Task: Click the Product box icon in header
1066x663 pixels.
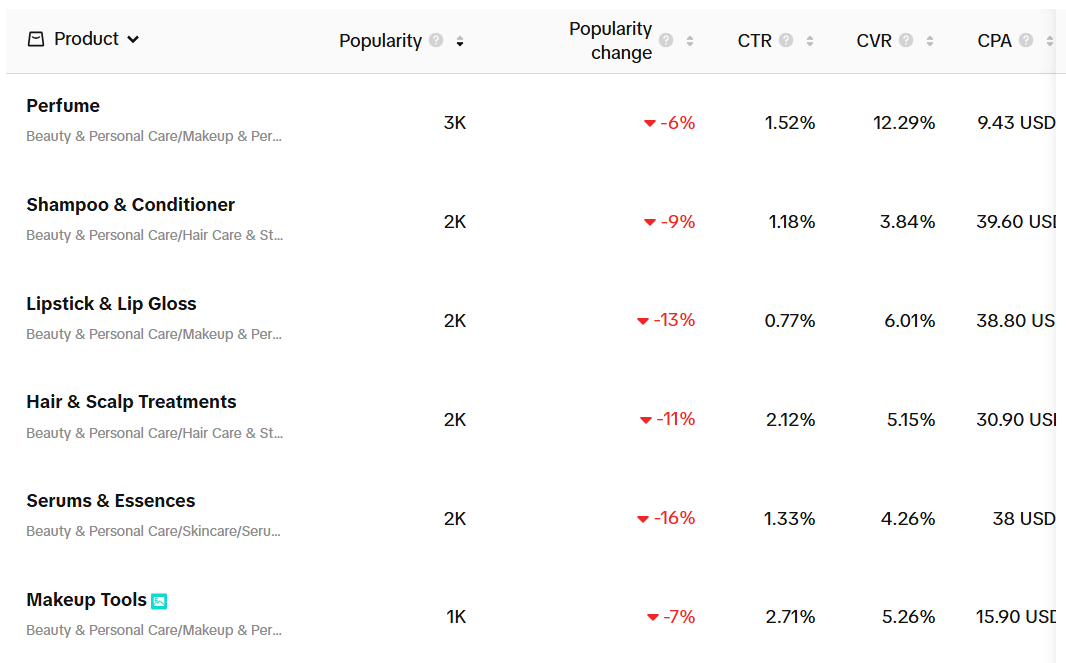Action: coord(36,39)
